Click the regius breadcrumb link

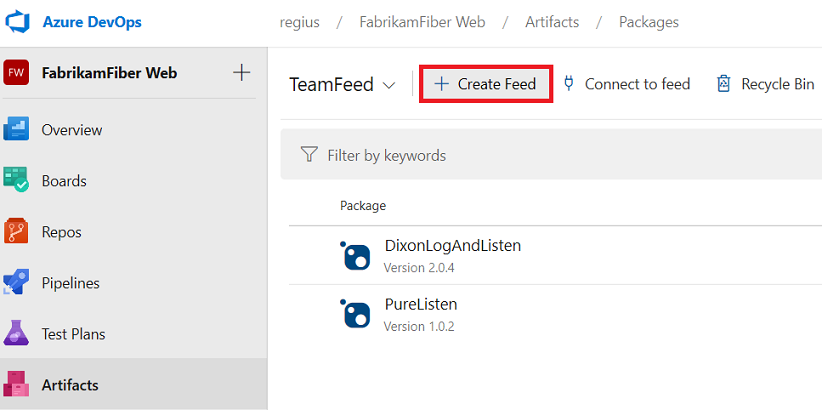click(x=300, y=22)
